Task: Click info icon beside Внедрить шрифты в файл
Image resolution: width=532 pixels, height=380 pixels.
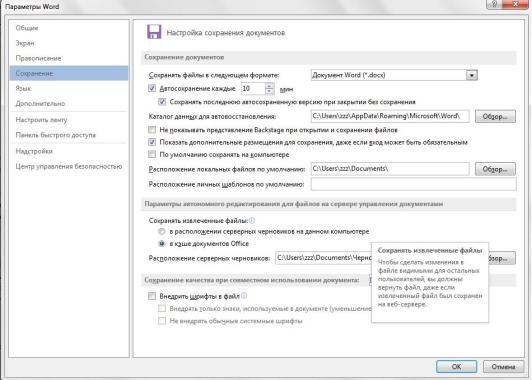Action: click(x=244, y=296)
